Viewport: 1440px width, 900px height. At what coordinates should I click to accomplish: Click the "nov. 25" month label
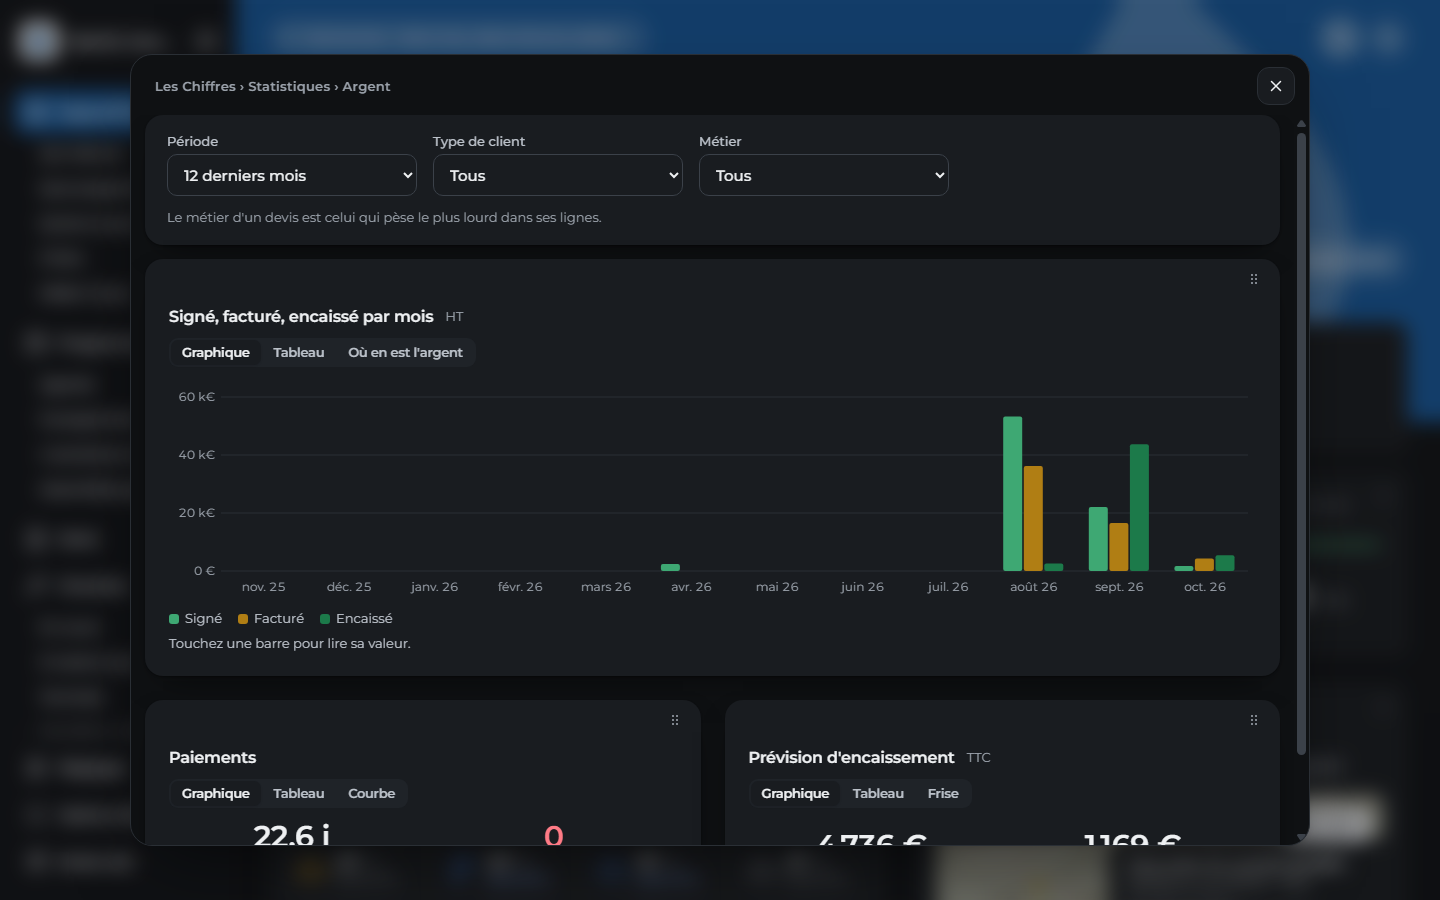coord(264,587)
